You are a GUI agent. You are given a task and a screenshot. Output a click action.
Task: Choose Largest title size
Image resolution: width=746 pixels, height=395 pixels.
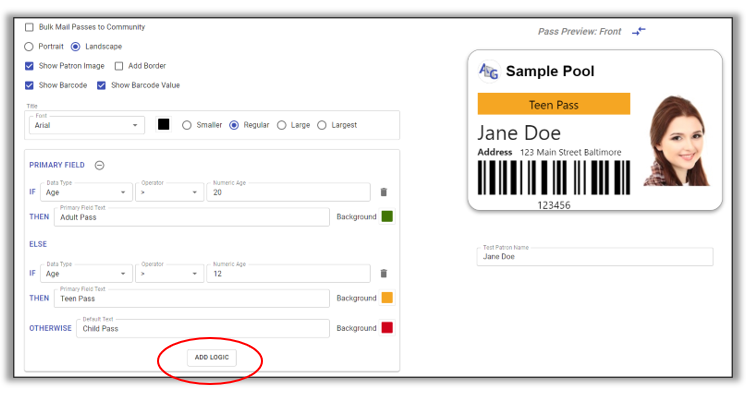pos(322,125)
